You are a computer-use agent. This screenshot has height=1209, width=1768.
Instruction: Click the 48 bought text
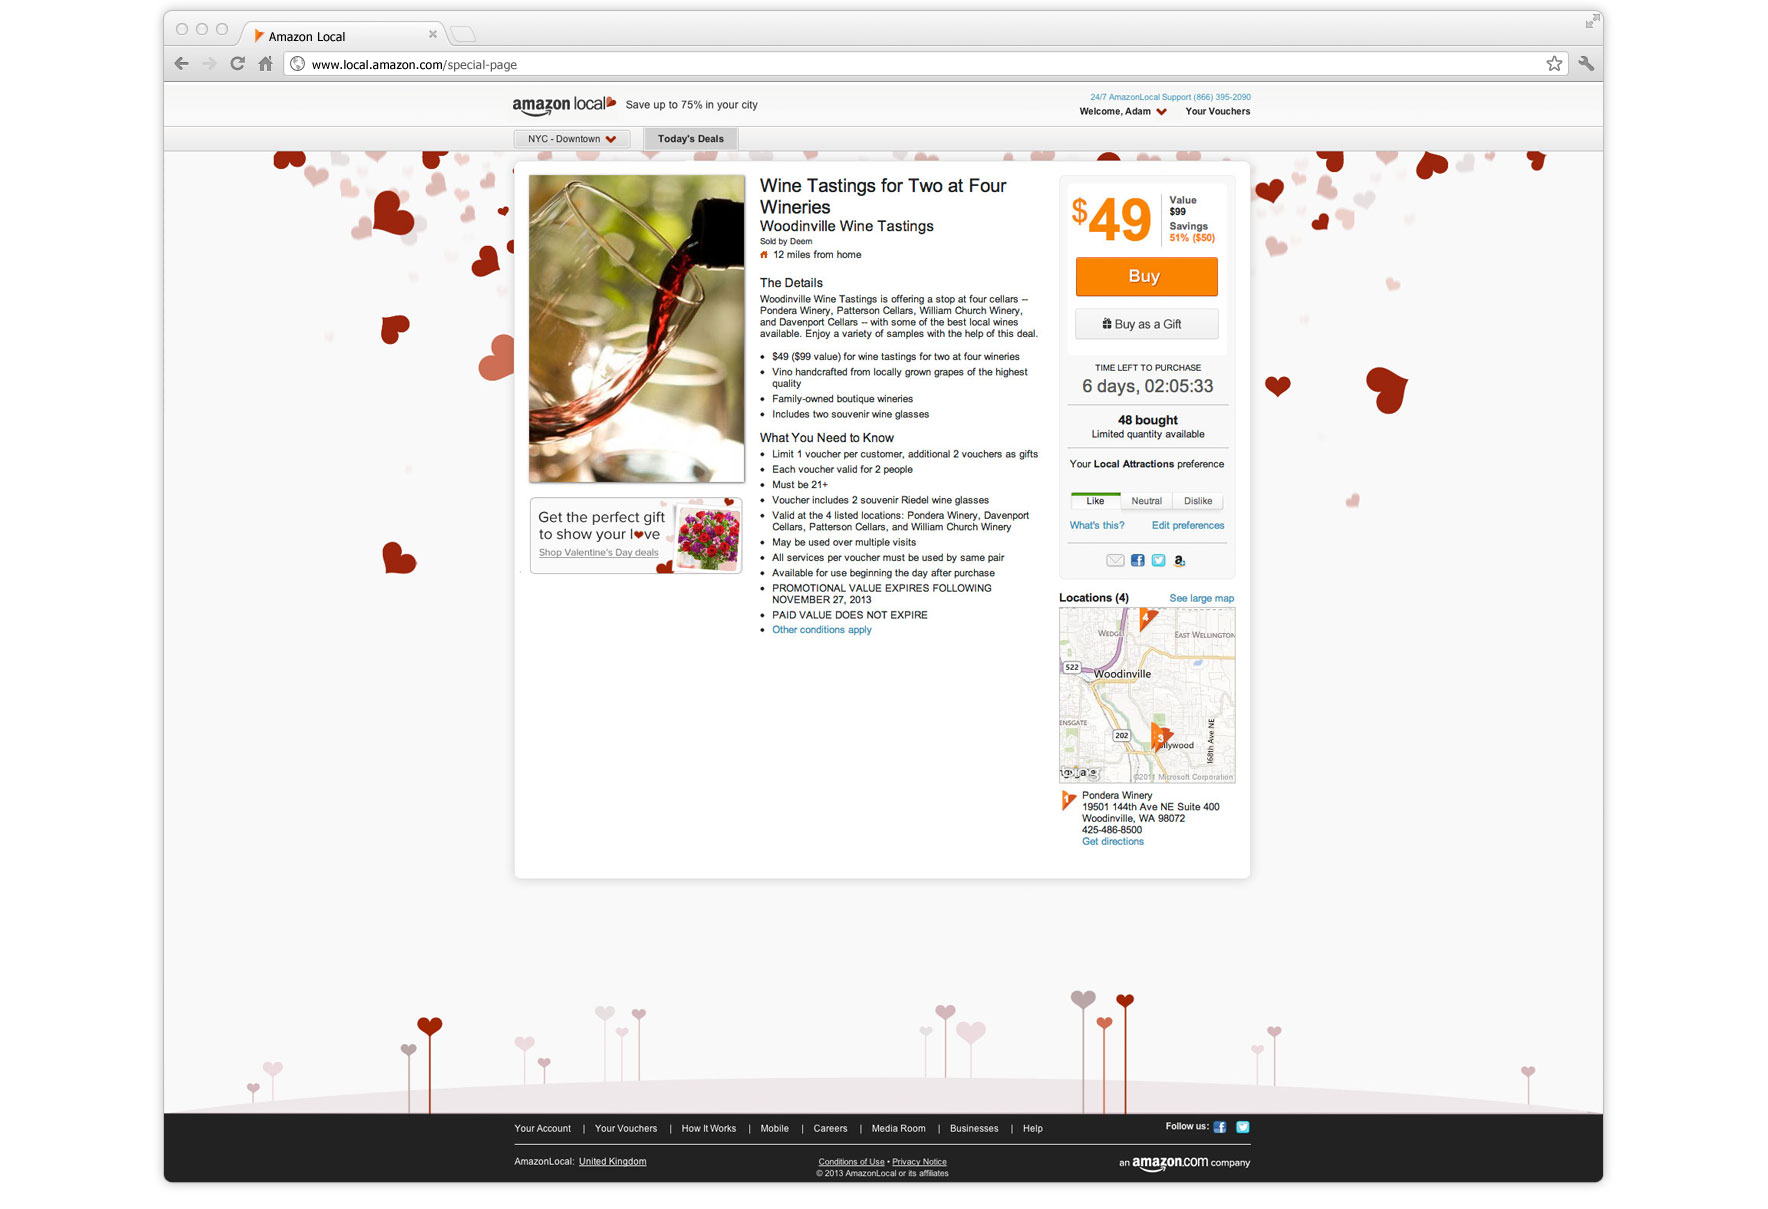[1148, 421]
